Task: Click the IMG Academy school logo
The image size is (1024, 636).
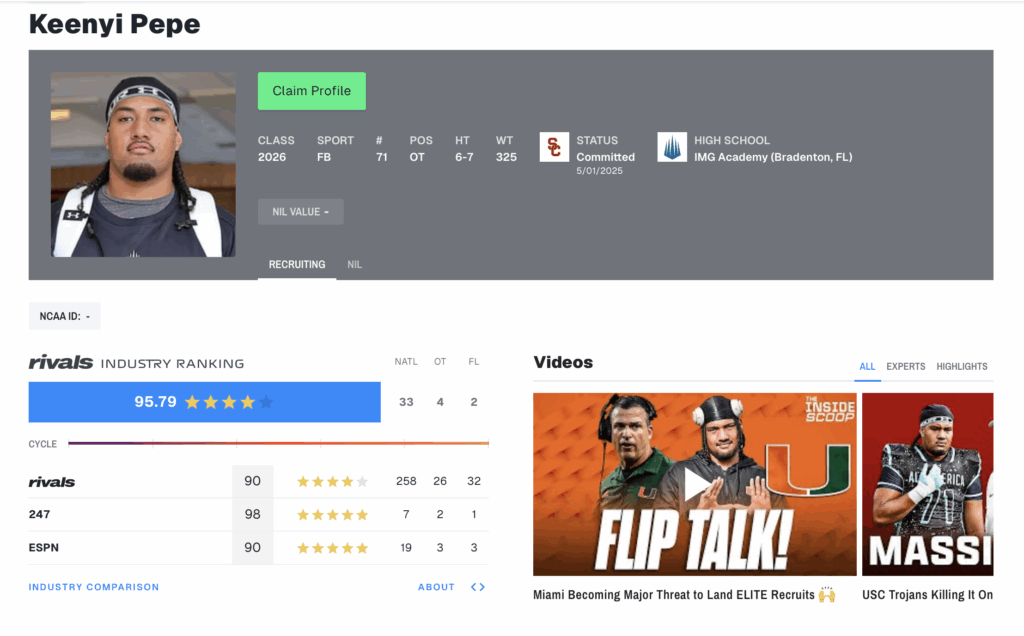Action: pos(672,147)
